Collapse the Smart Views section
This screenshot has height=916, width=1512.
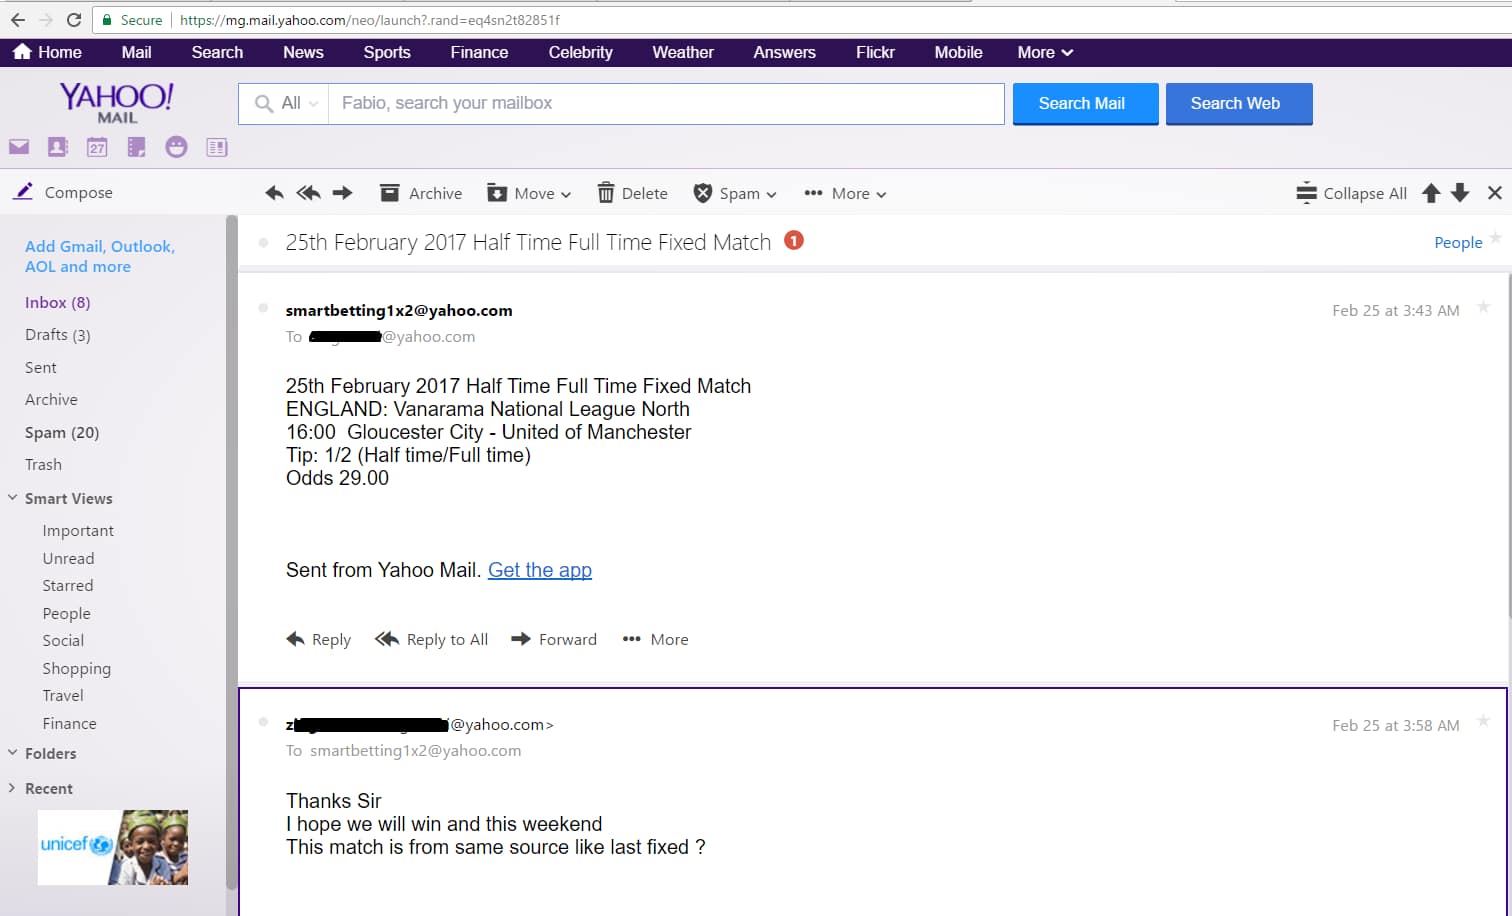tap(13, 498)
